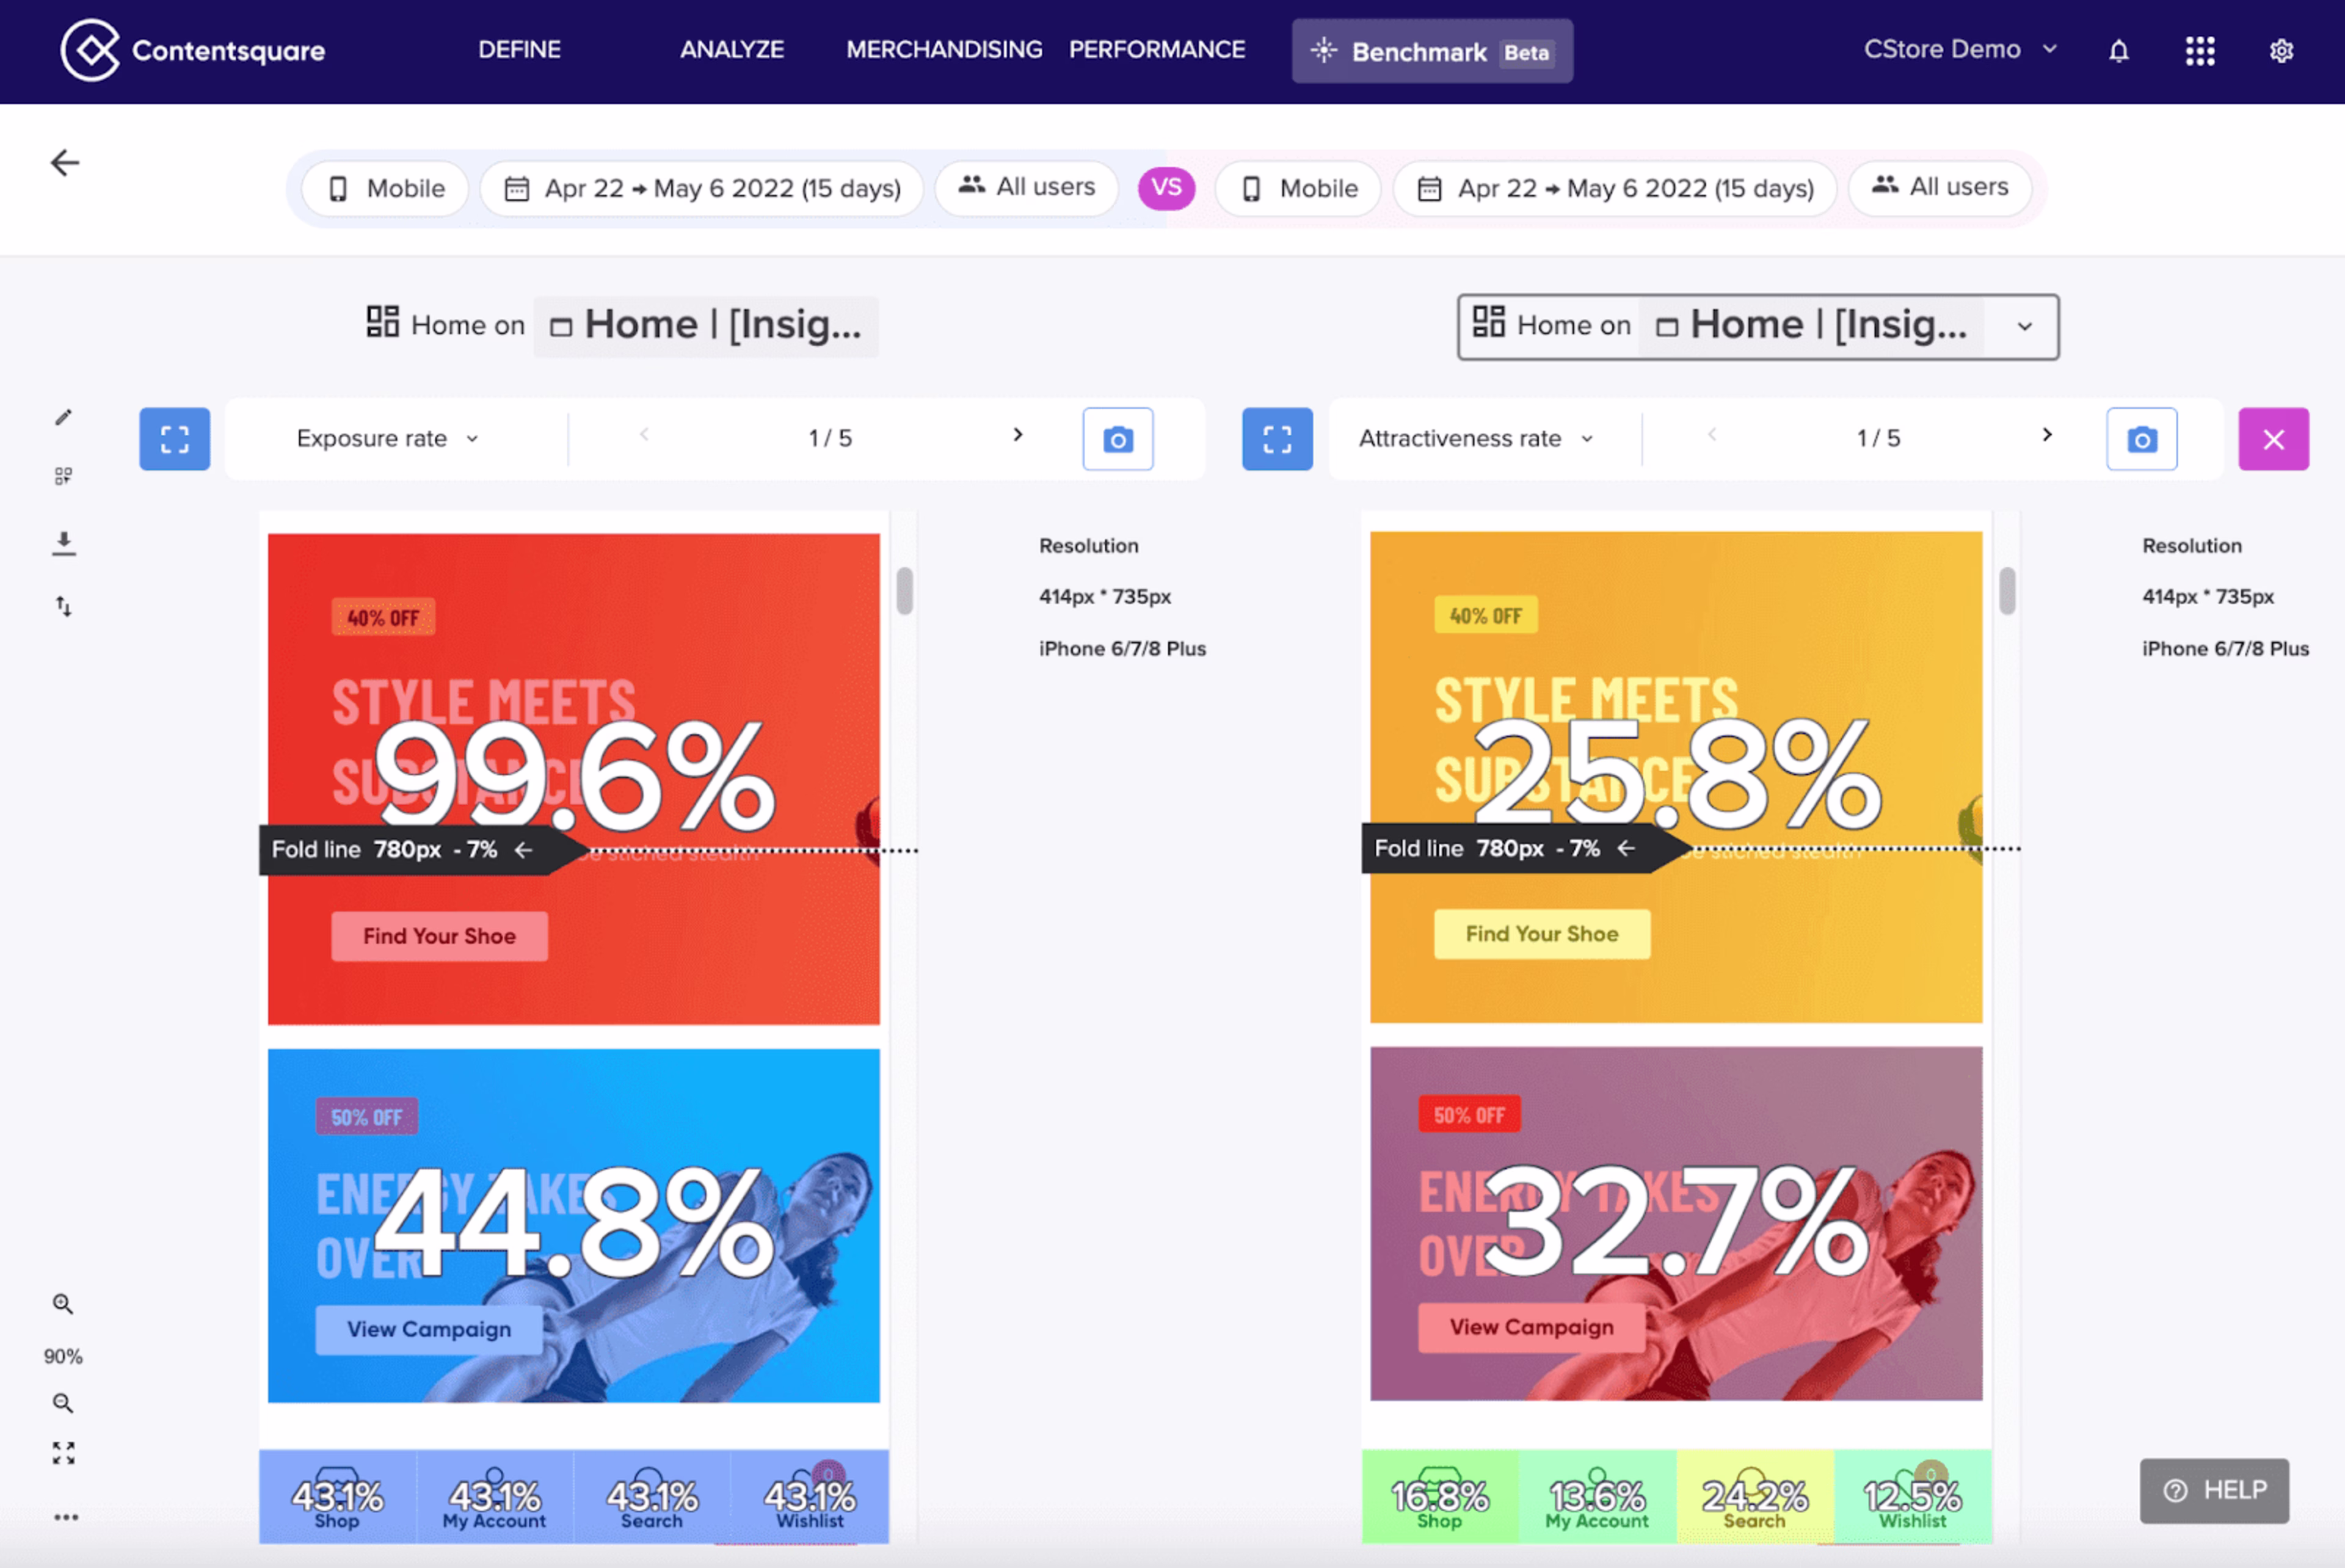This screenshot has height=1568, width=2345.
Task: Open CStore Demo account dropdown
Action: (1959, 49)
